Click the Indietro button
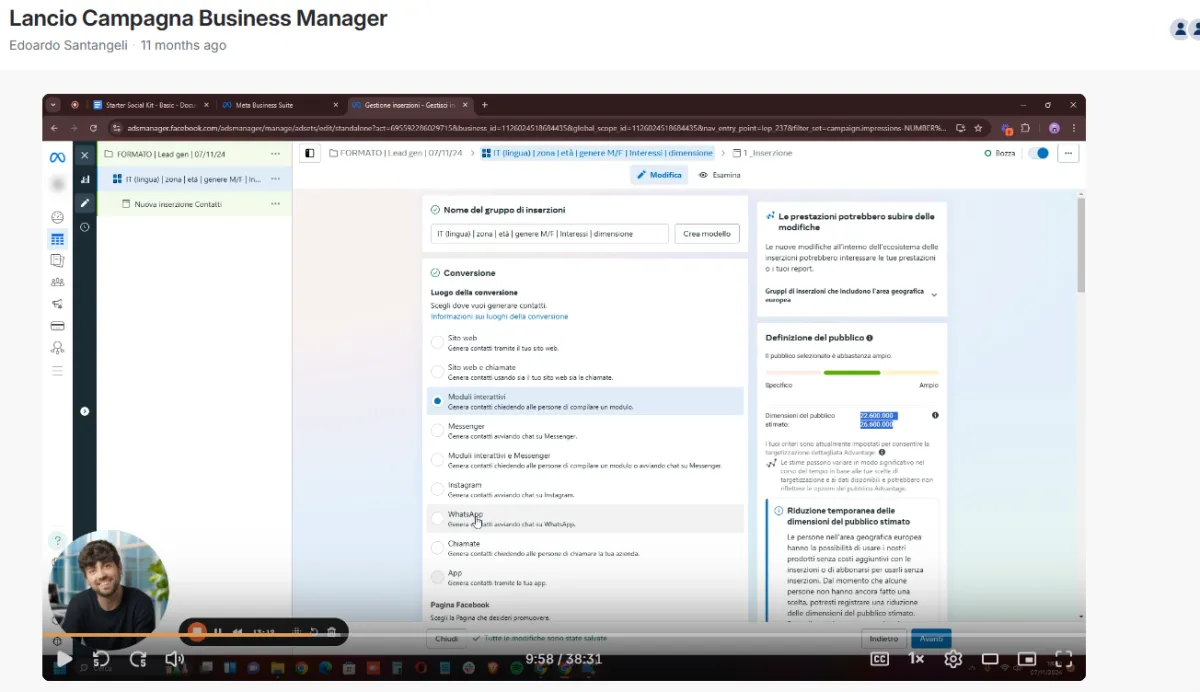 point(883,638)
